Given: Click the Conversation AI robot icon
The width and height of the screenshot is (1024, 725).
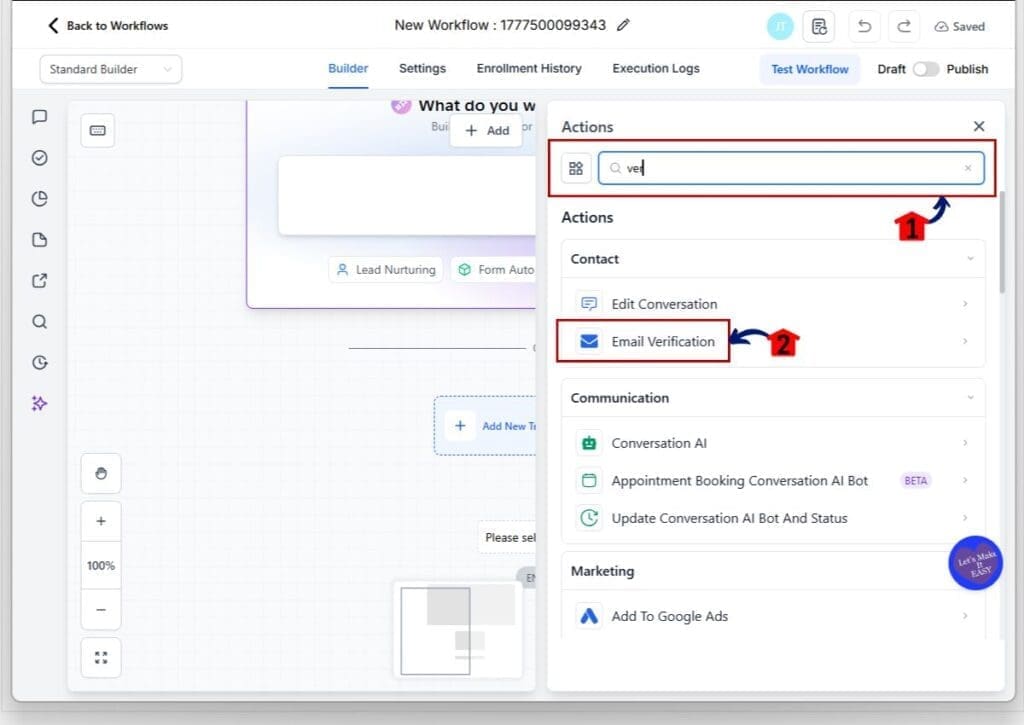Looking at the screenshot, I should pos(589,443).
